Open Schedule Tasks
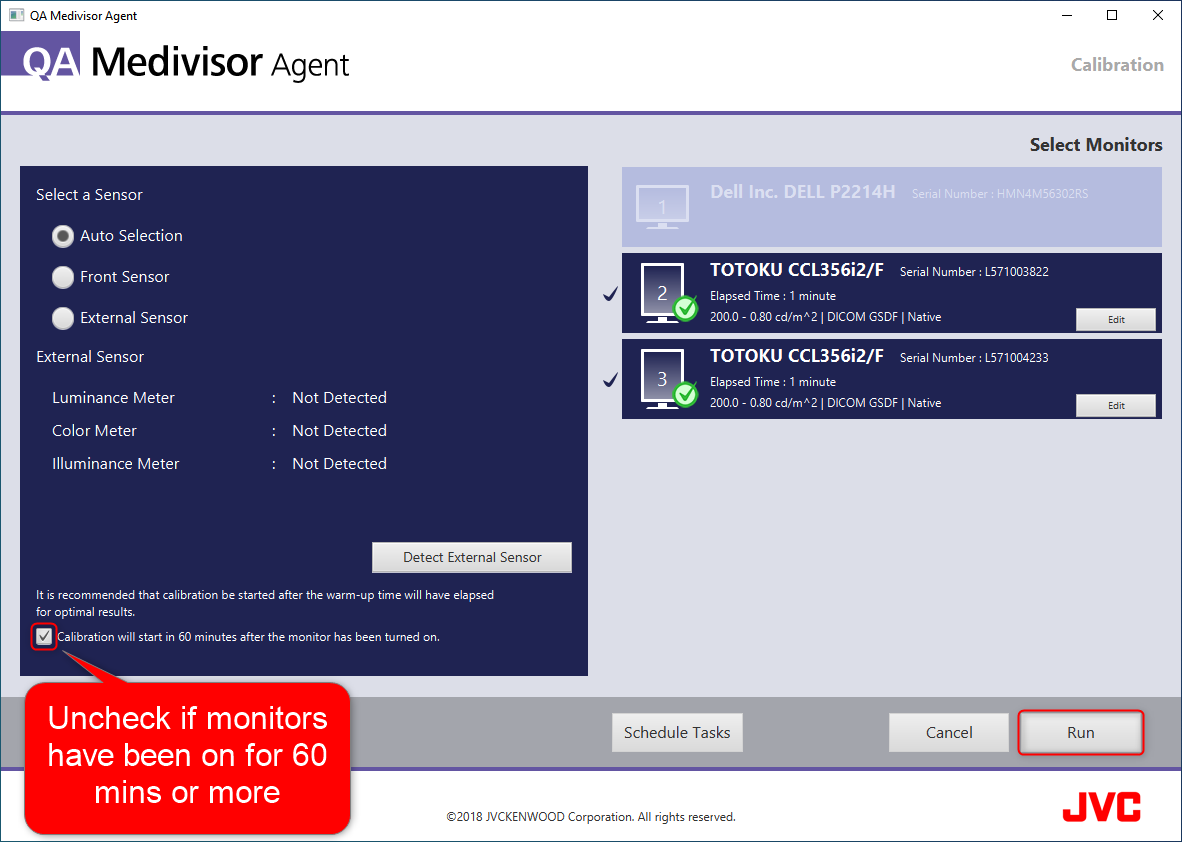1182x842 pixels. 677,733
